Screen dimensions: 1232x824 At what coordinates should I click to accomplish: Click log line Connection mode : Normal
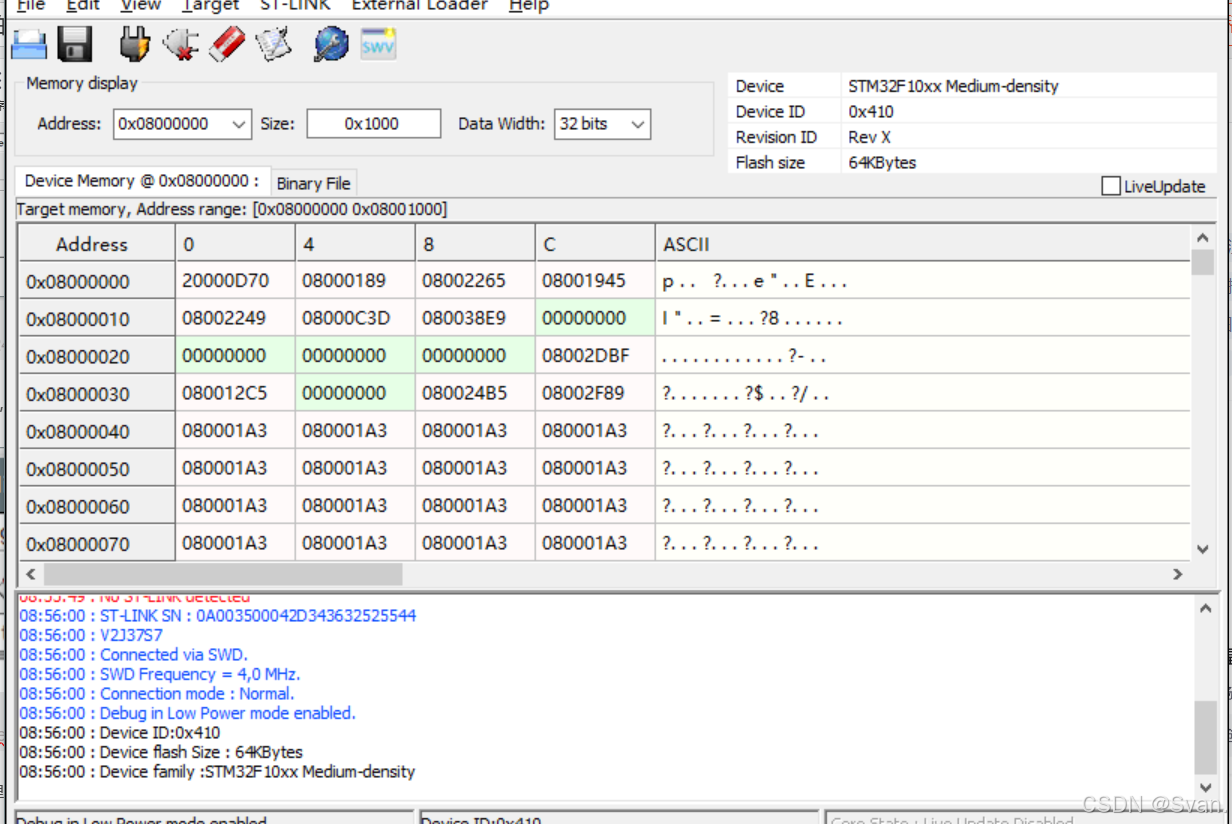(157, 694)
